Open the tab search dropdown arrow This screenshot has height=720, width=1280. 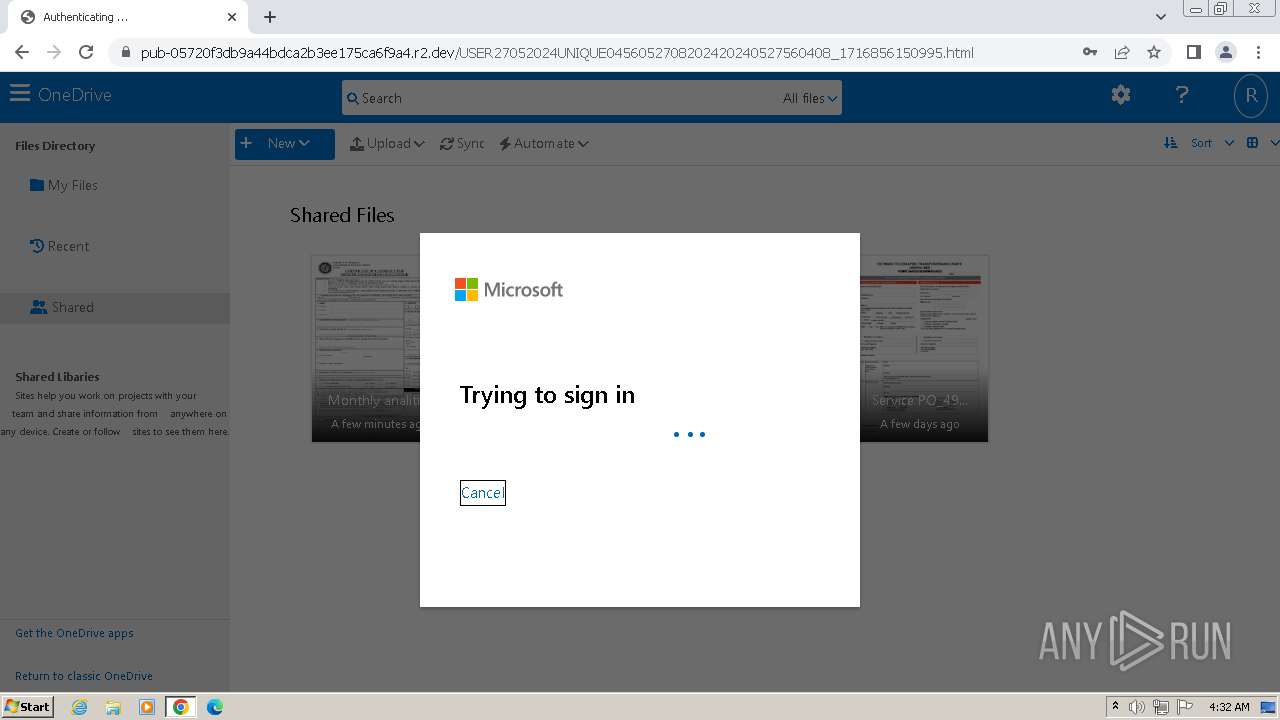coord(1160,17)
